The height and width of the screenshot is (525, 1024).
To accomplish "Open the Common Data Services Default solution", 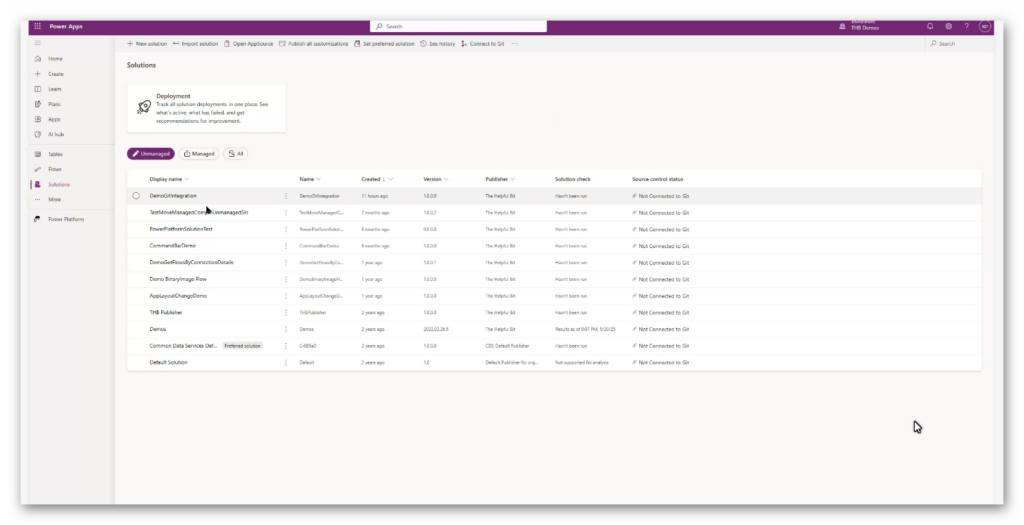I will tap(184, 346).
